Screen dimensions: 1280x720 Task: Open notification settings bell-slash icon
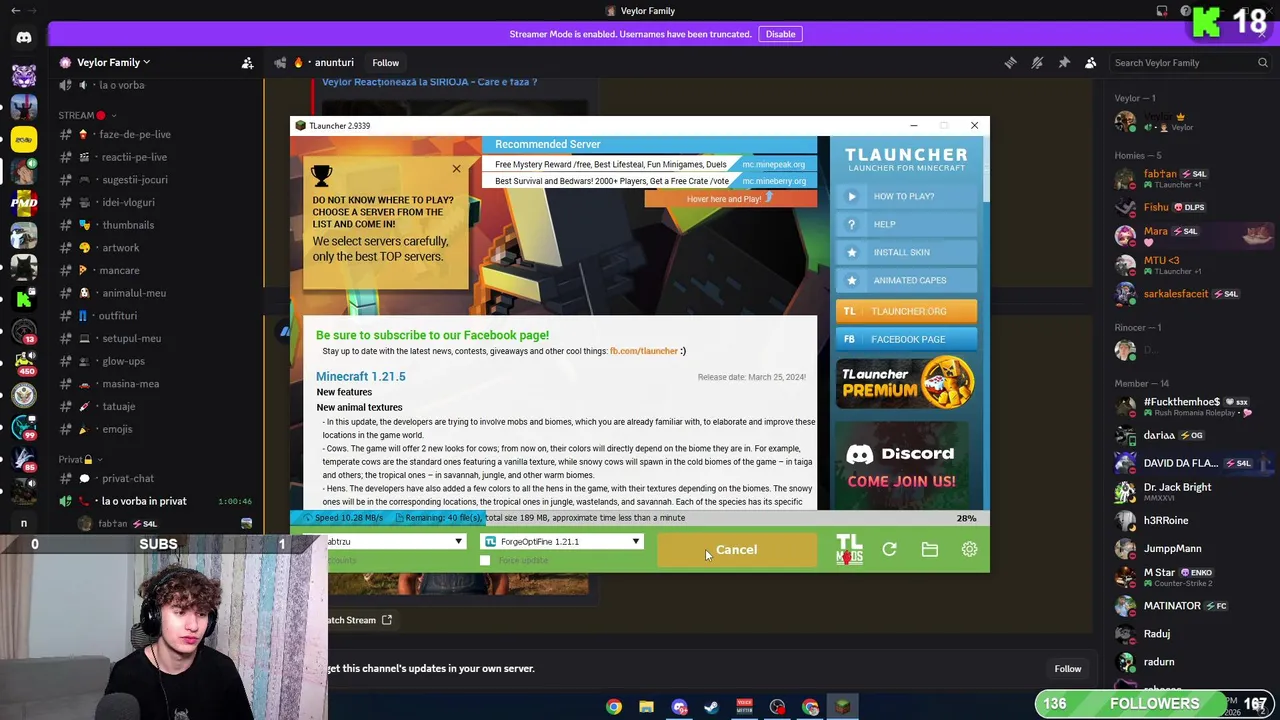click(x=1037, y=62)
